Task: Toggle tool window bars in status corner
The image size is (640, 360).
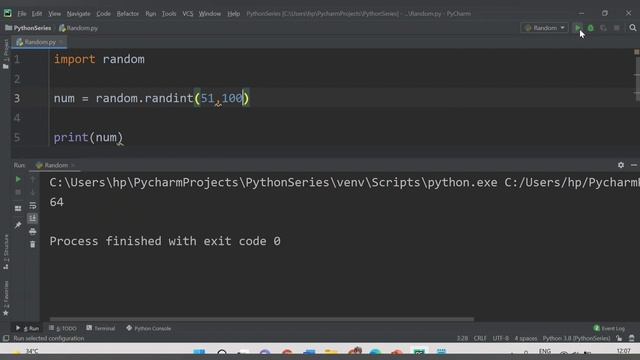Action: tap(6, 338)
